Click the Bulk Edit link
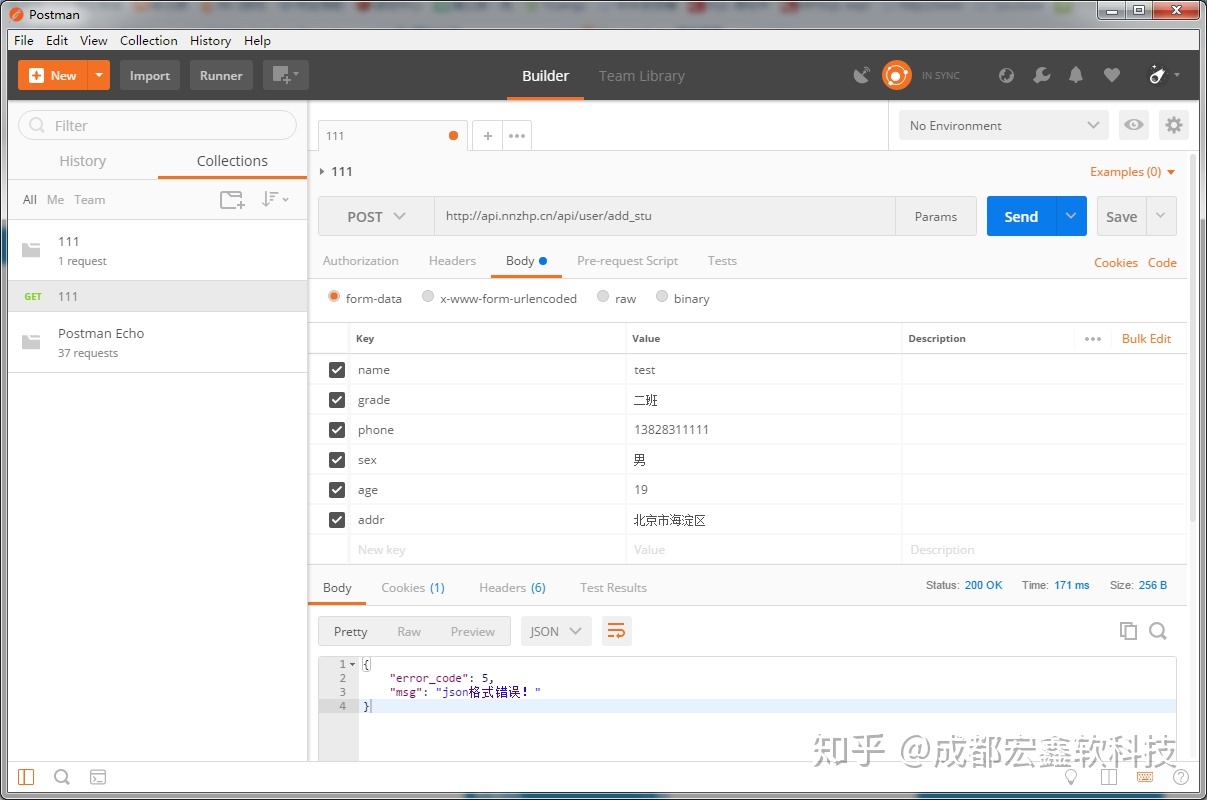This screenshot has width=1207, height=800. pyautogui.click(x=1146, y=339)
